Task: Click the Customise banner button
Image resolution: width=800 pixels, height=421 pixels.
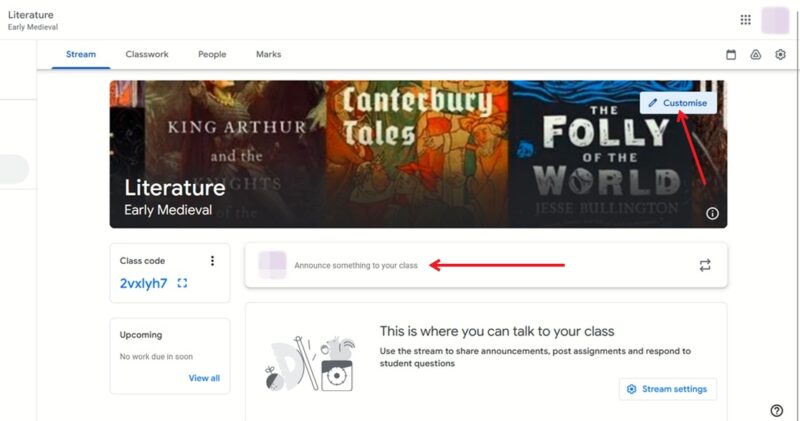Action: (678, 103)
